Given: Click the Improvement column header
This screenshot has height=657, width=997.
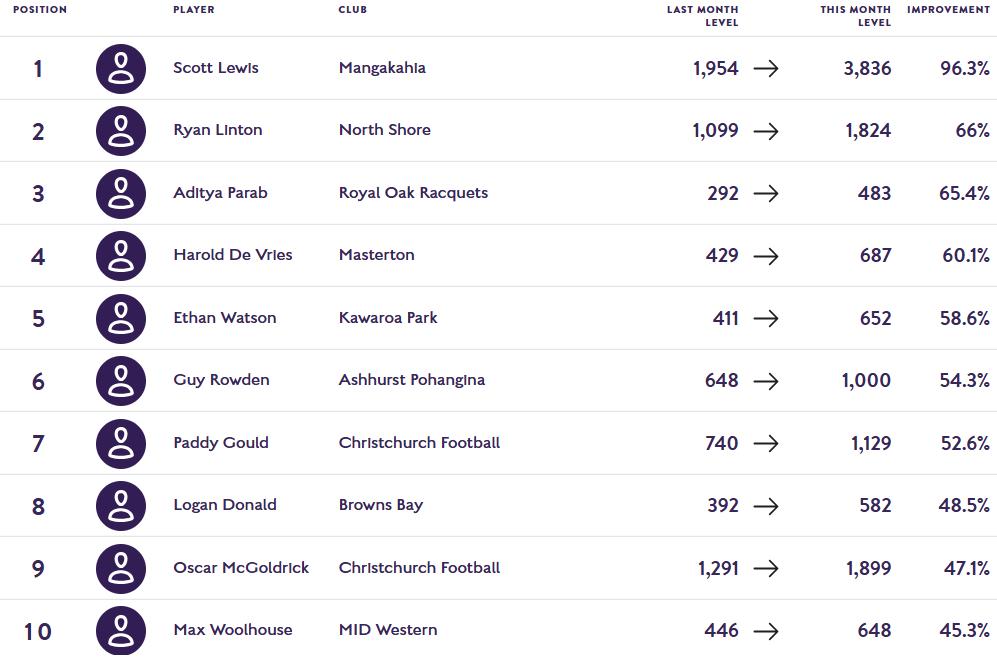Looking at the screenshot, I should [x=948, y=10].
